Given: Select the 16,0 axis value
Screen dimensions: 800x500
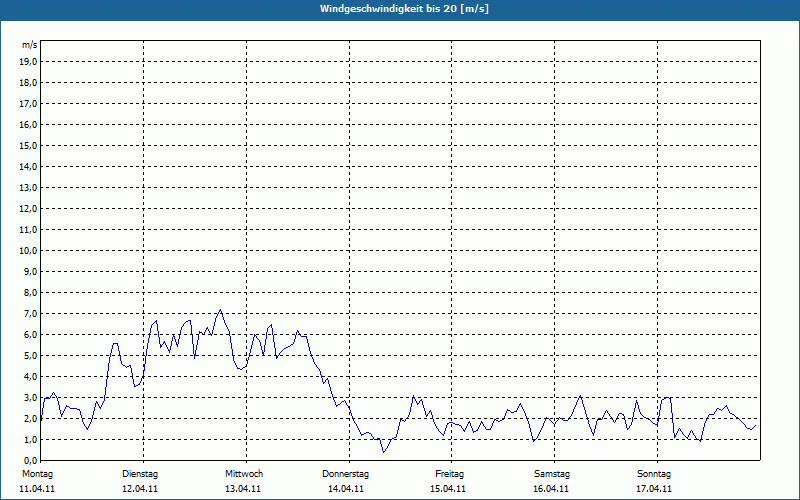Looking at the screenshot, I should pos(28,124).
